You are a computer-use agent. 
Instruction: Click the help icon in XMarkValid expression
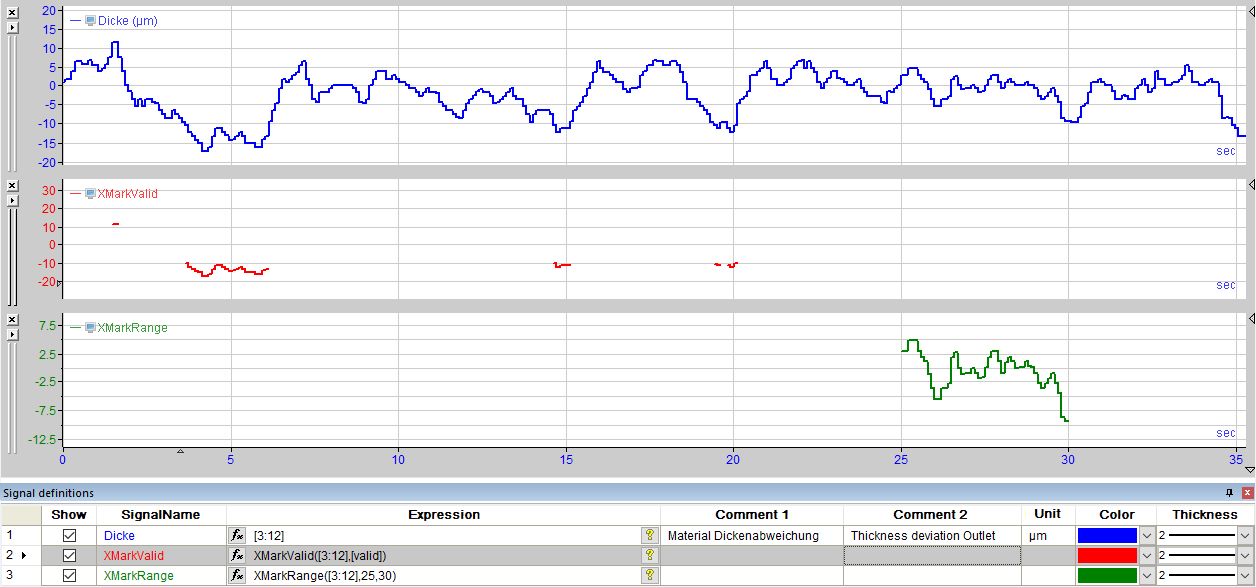(x=650, y=555)
